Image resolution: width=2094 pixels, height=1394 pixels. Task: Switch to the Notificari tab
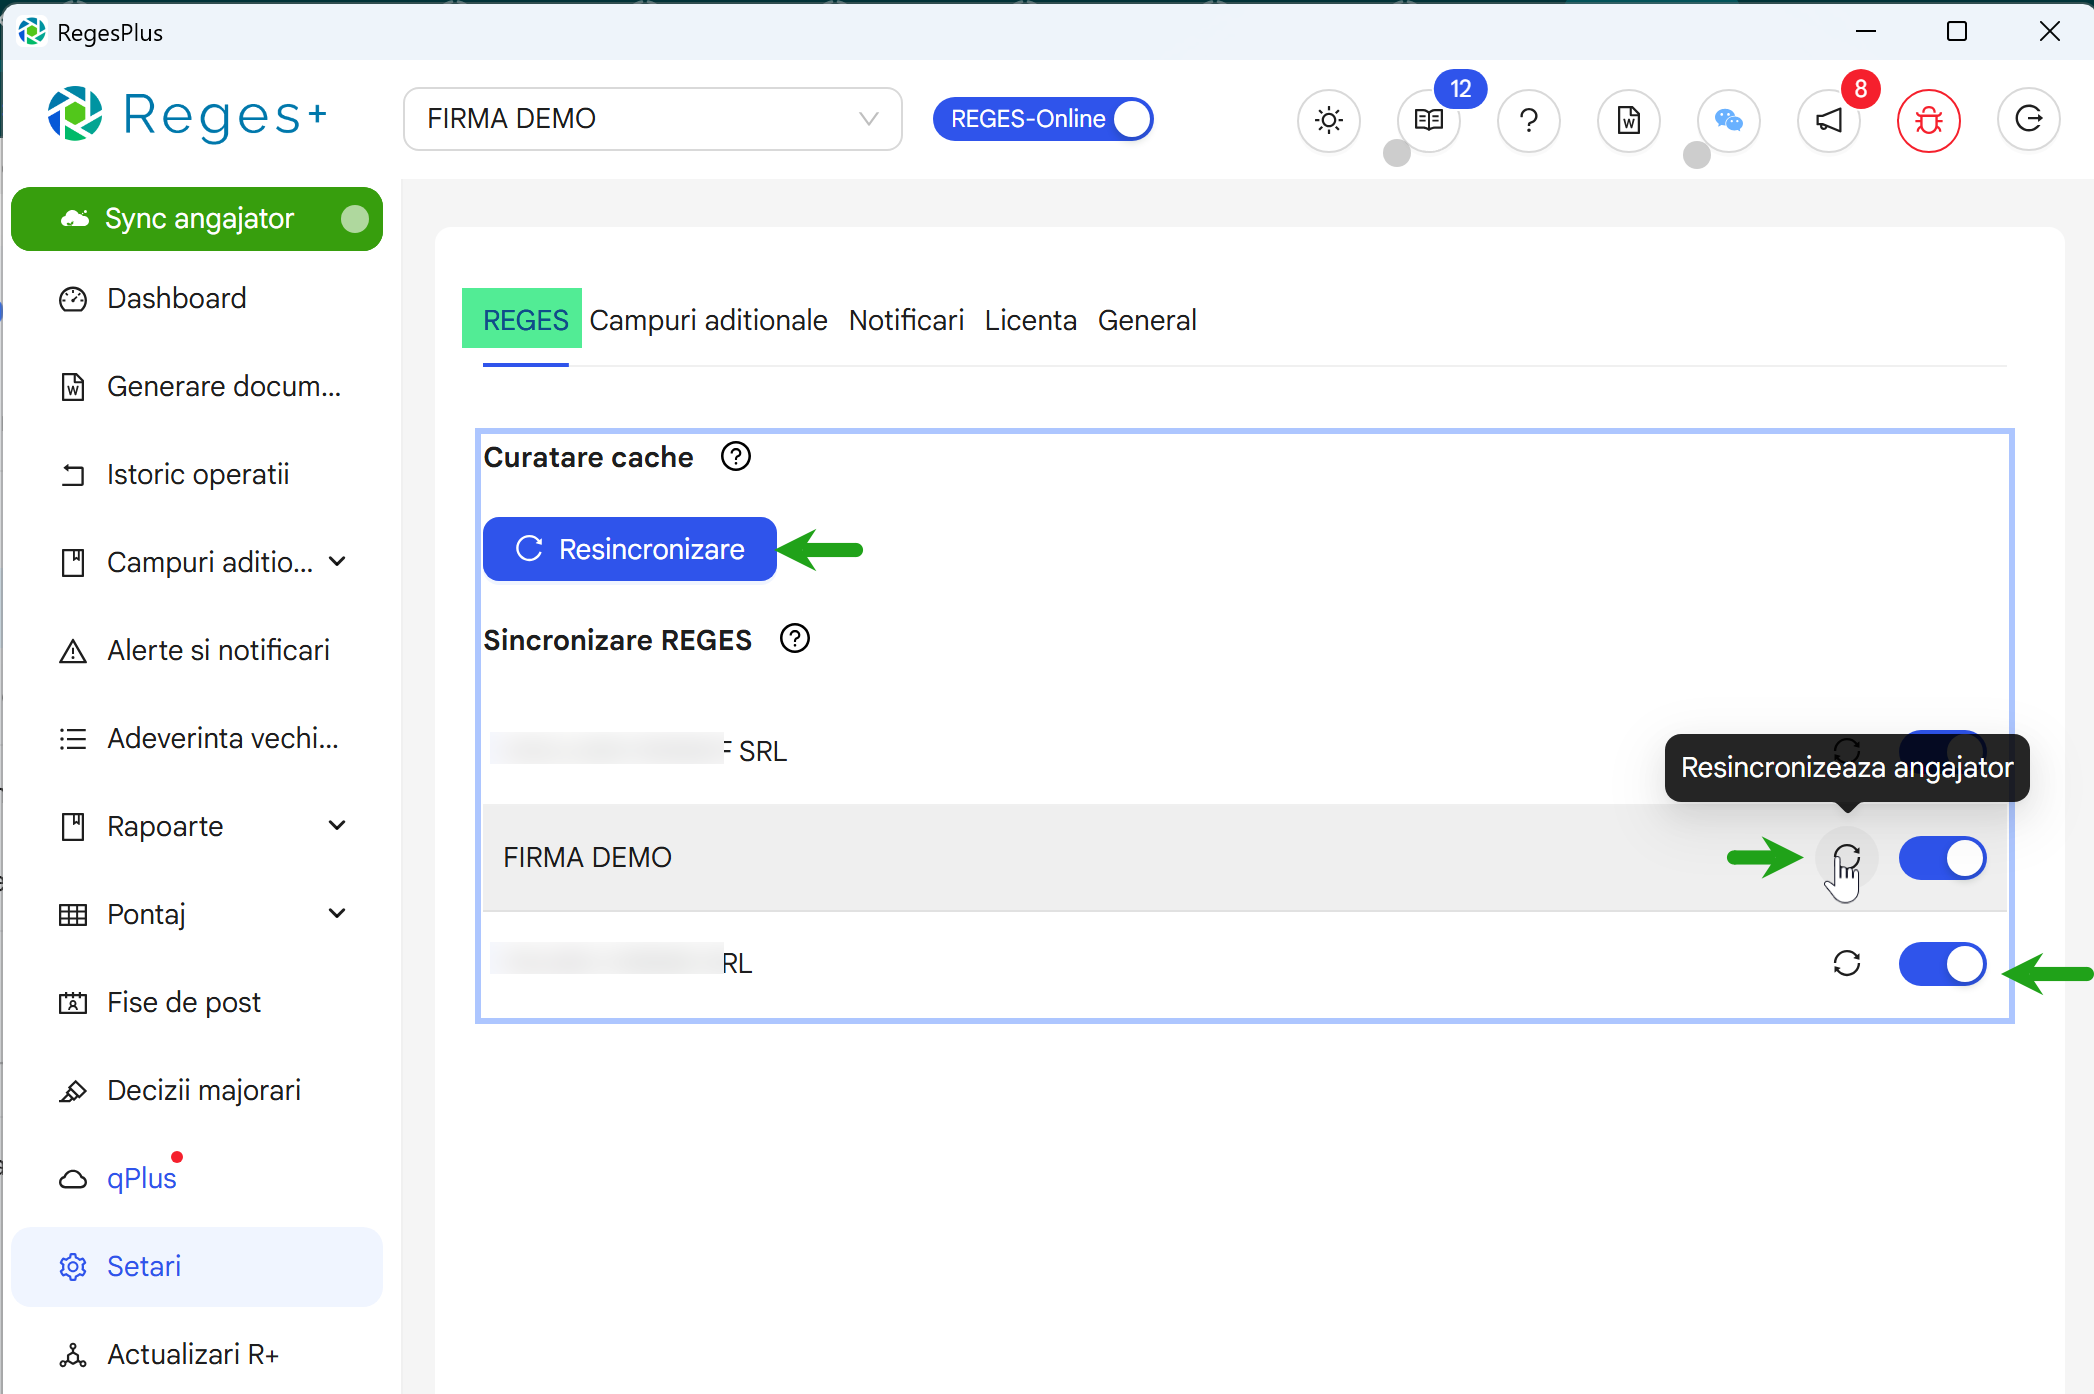coord(905,320)
